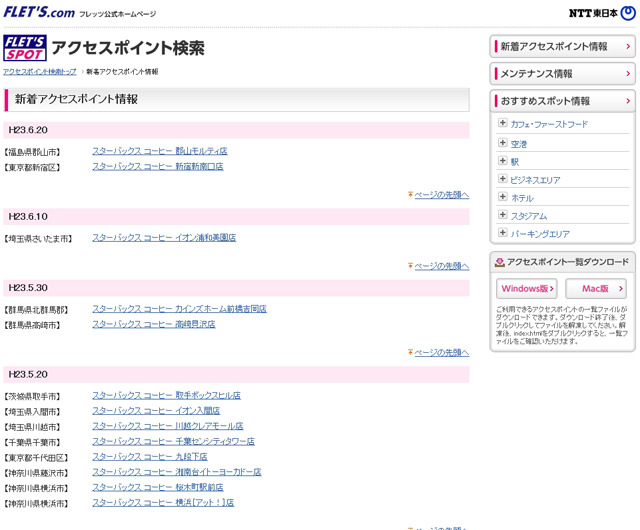This screenshot has height=530, width=640.
Task: Open スターバックス コーヒー 桜木町駅前店 link
Action: pyautogui.click(x=158, y=488)
